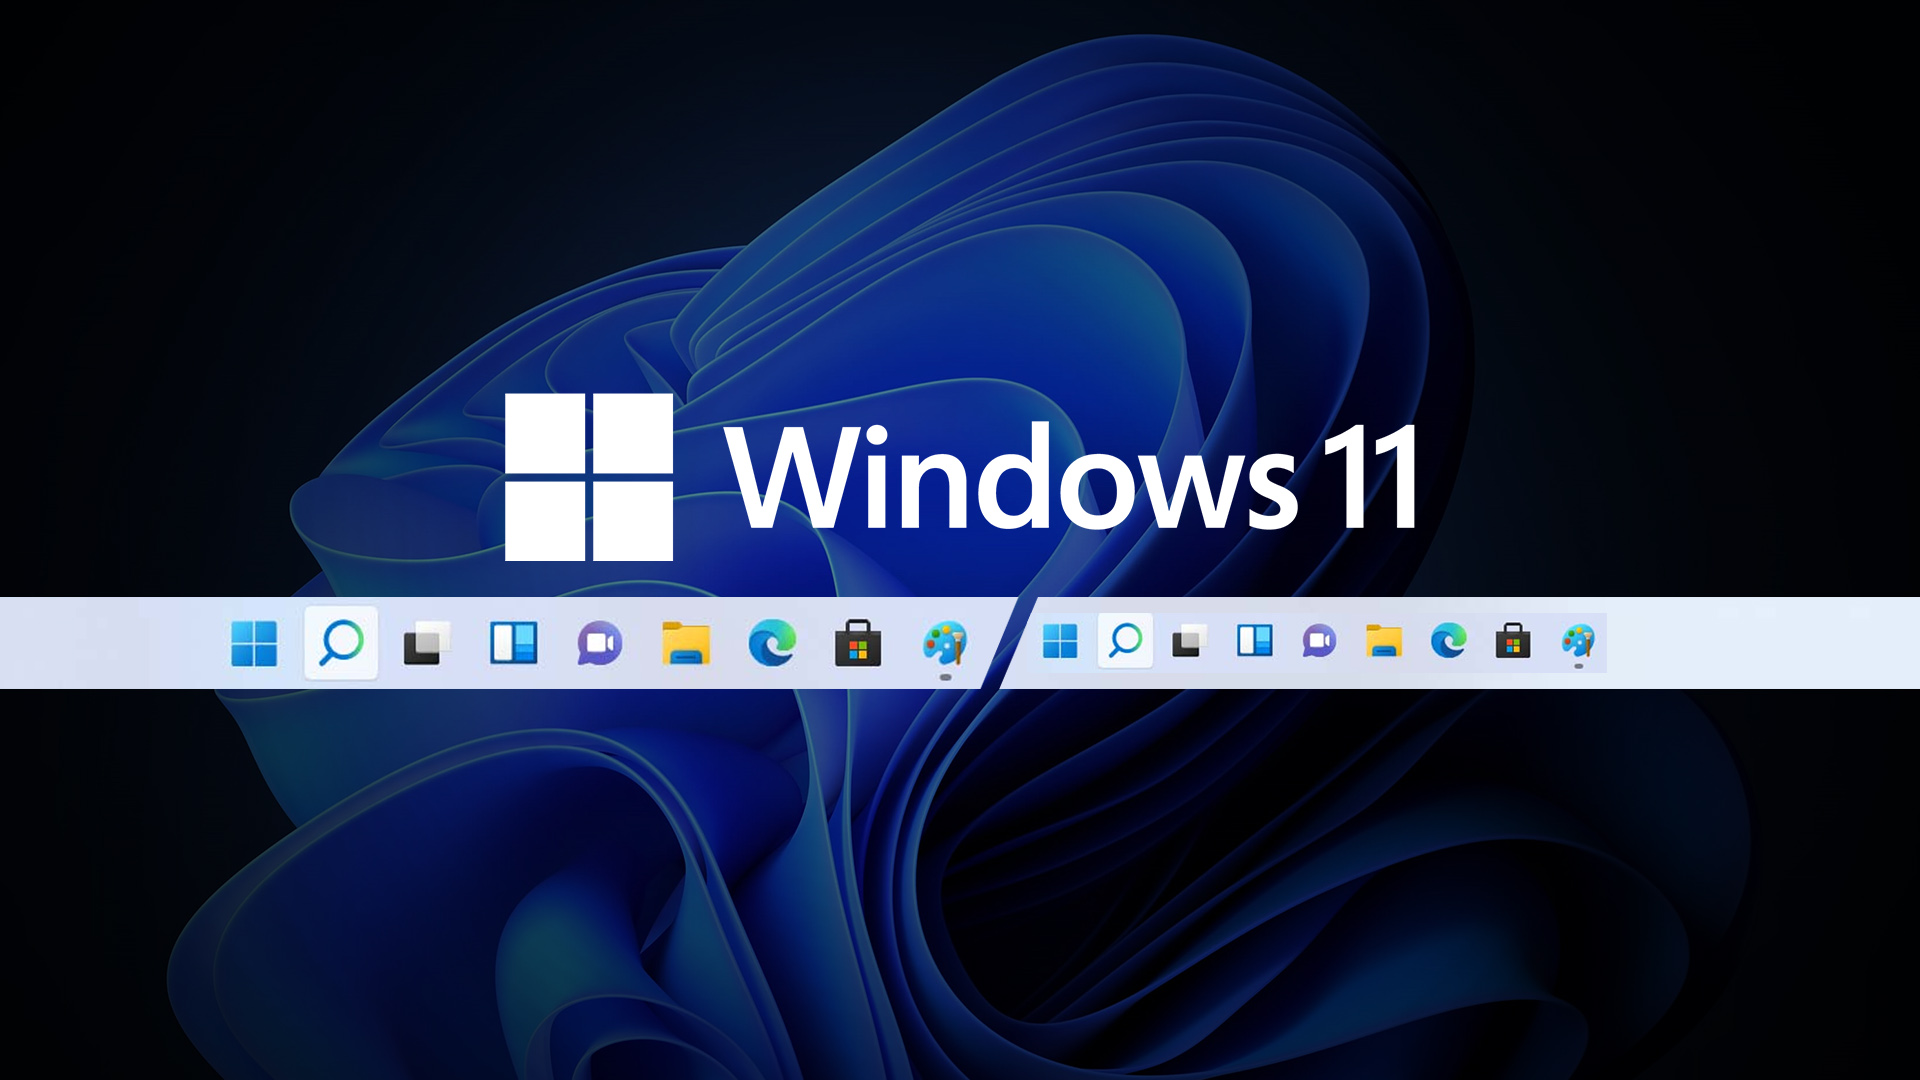The height and width of the screenshot is (1080, 1920).
Task: Open Widgets on the larger taskbar
Action: point(513,643)
